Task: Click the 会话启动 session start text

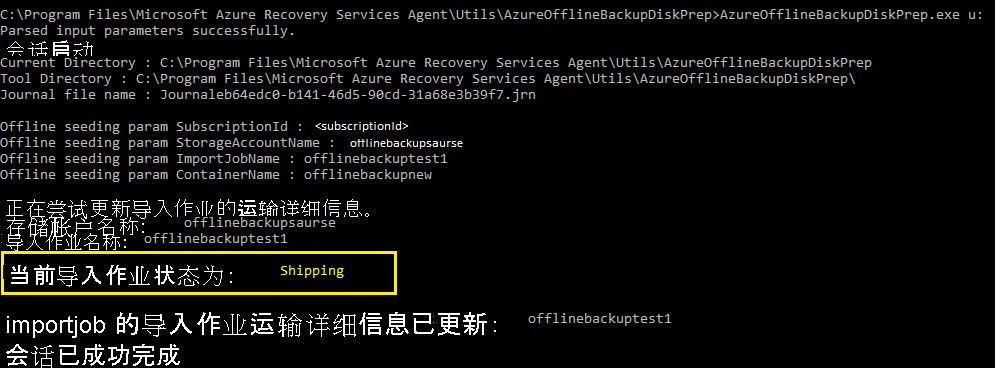Action: 52,48
